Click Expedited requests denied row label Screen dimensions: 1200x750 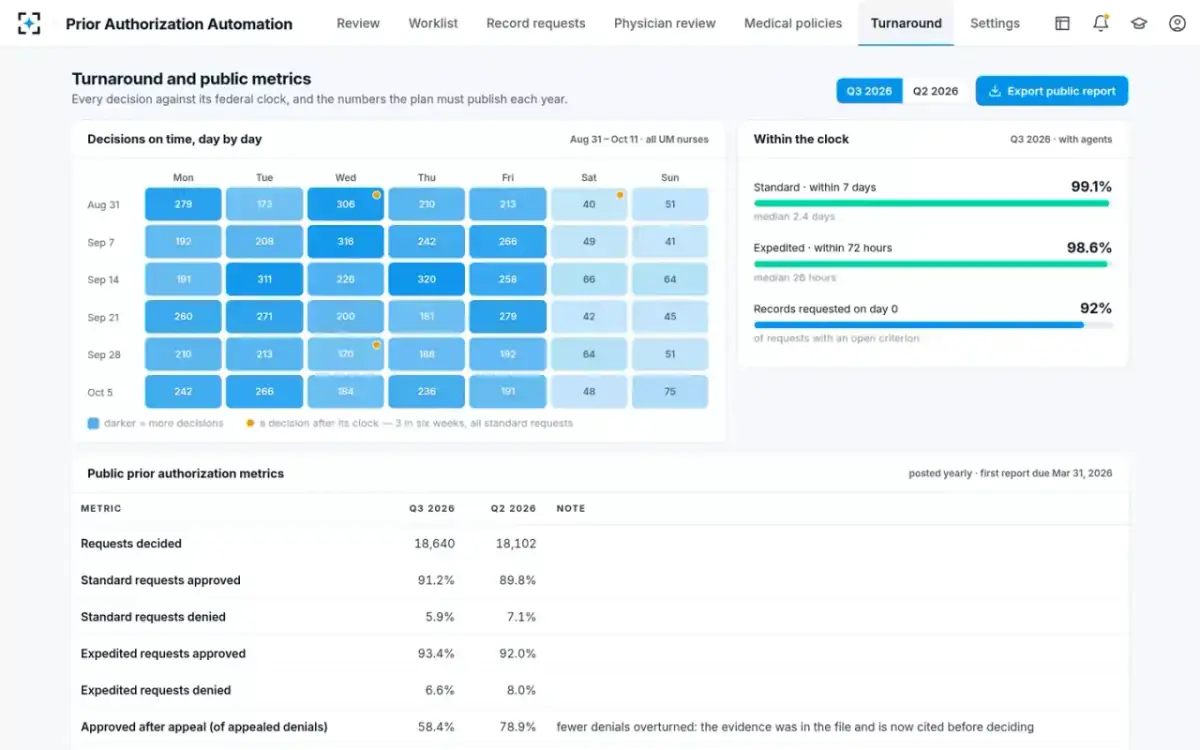(156, 690)
